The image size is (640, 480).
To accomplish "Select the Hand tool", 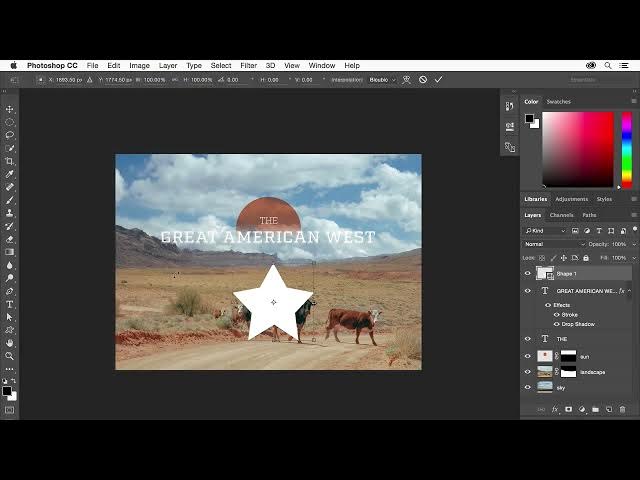I will click(x=10, y=343).
